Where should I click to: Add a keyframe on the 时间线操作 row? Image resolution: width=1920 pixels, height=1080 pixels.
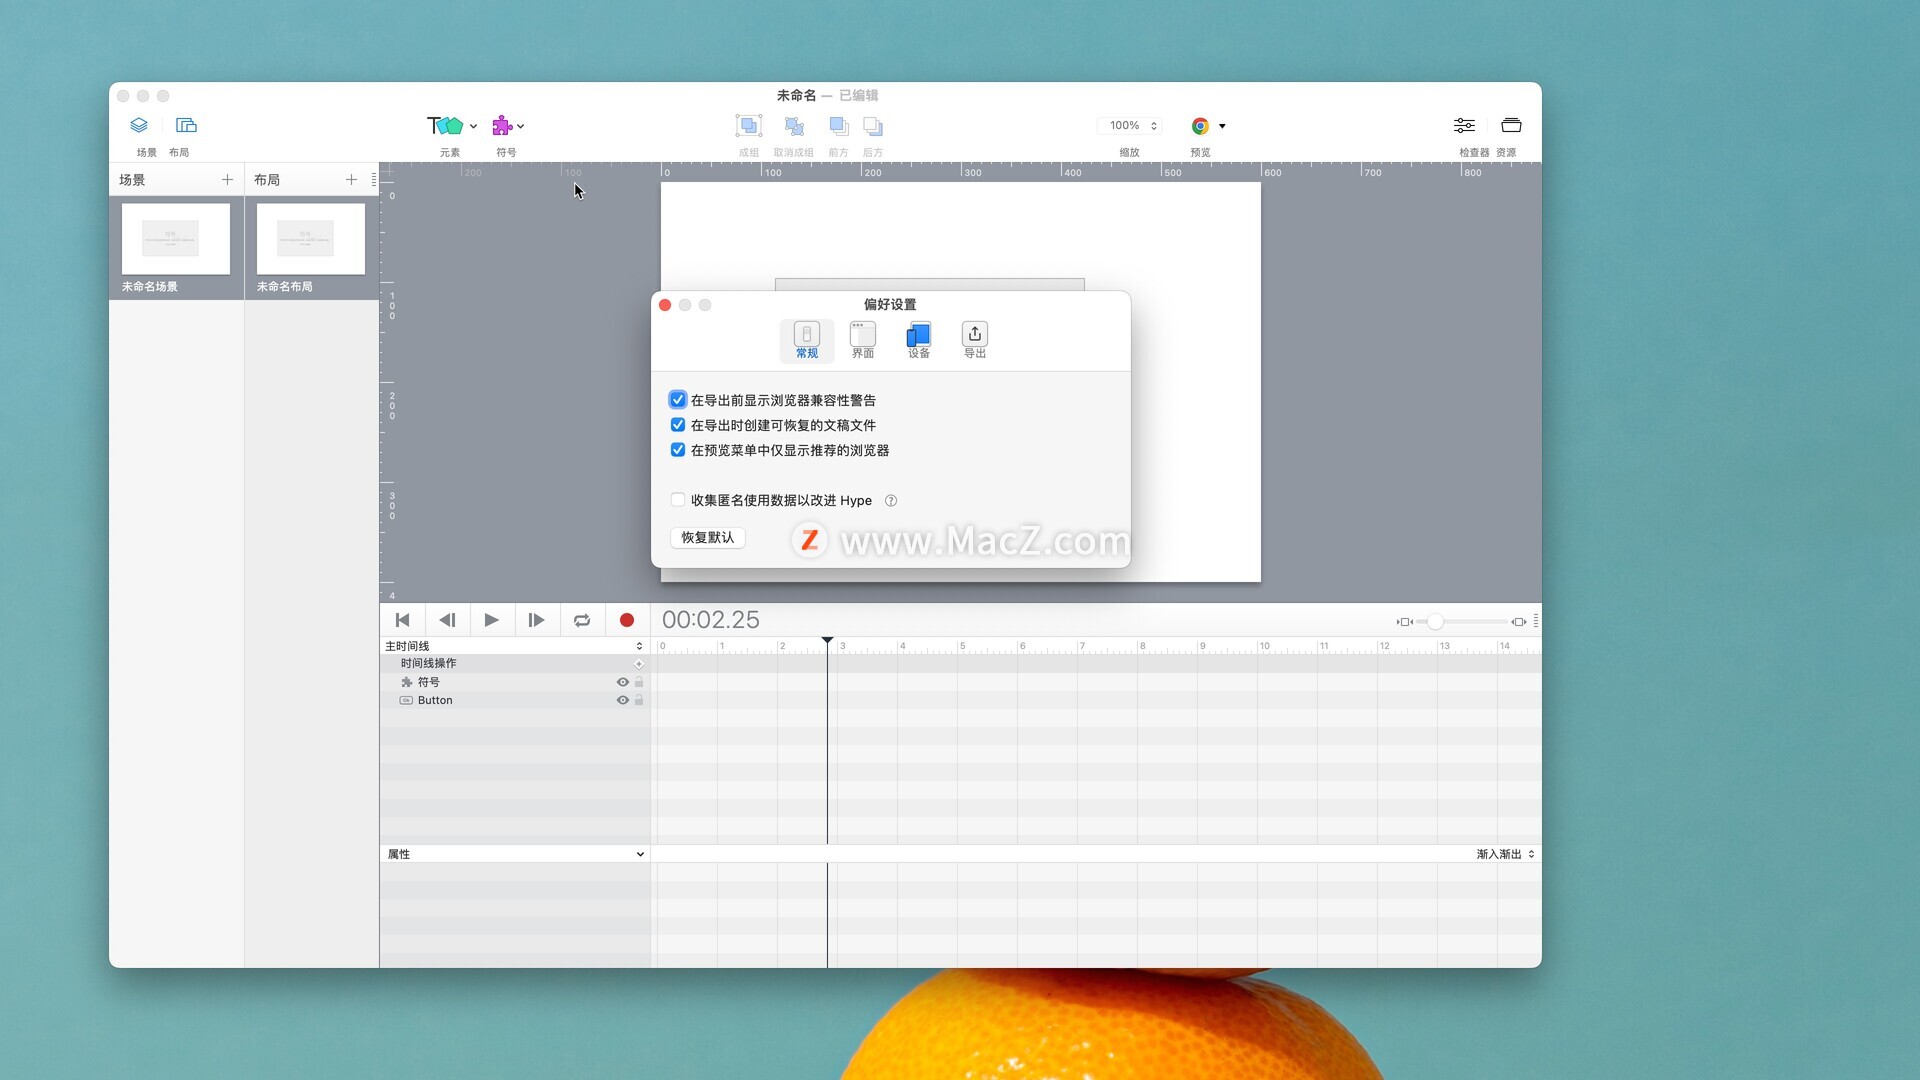(639, 664)
